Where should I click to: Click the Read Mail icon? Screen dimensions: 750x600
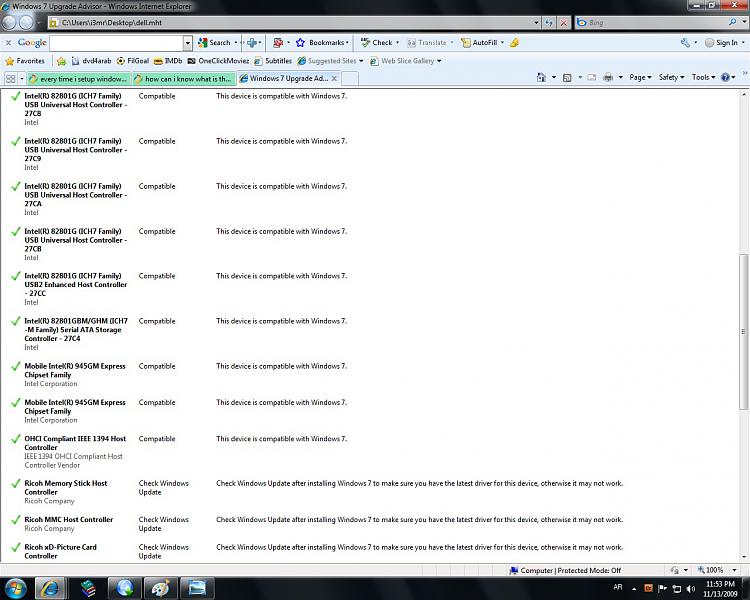(x=592, y=77)
